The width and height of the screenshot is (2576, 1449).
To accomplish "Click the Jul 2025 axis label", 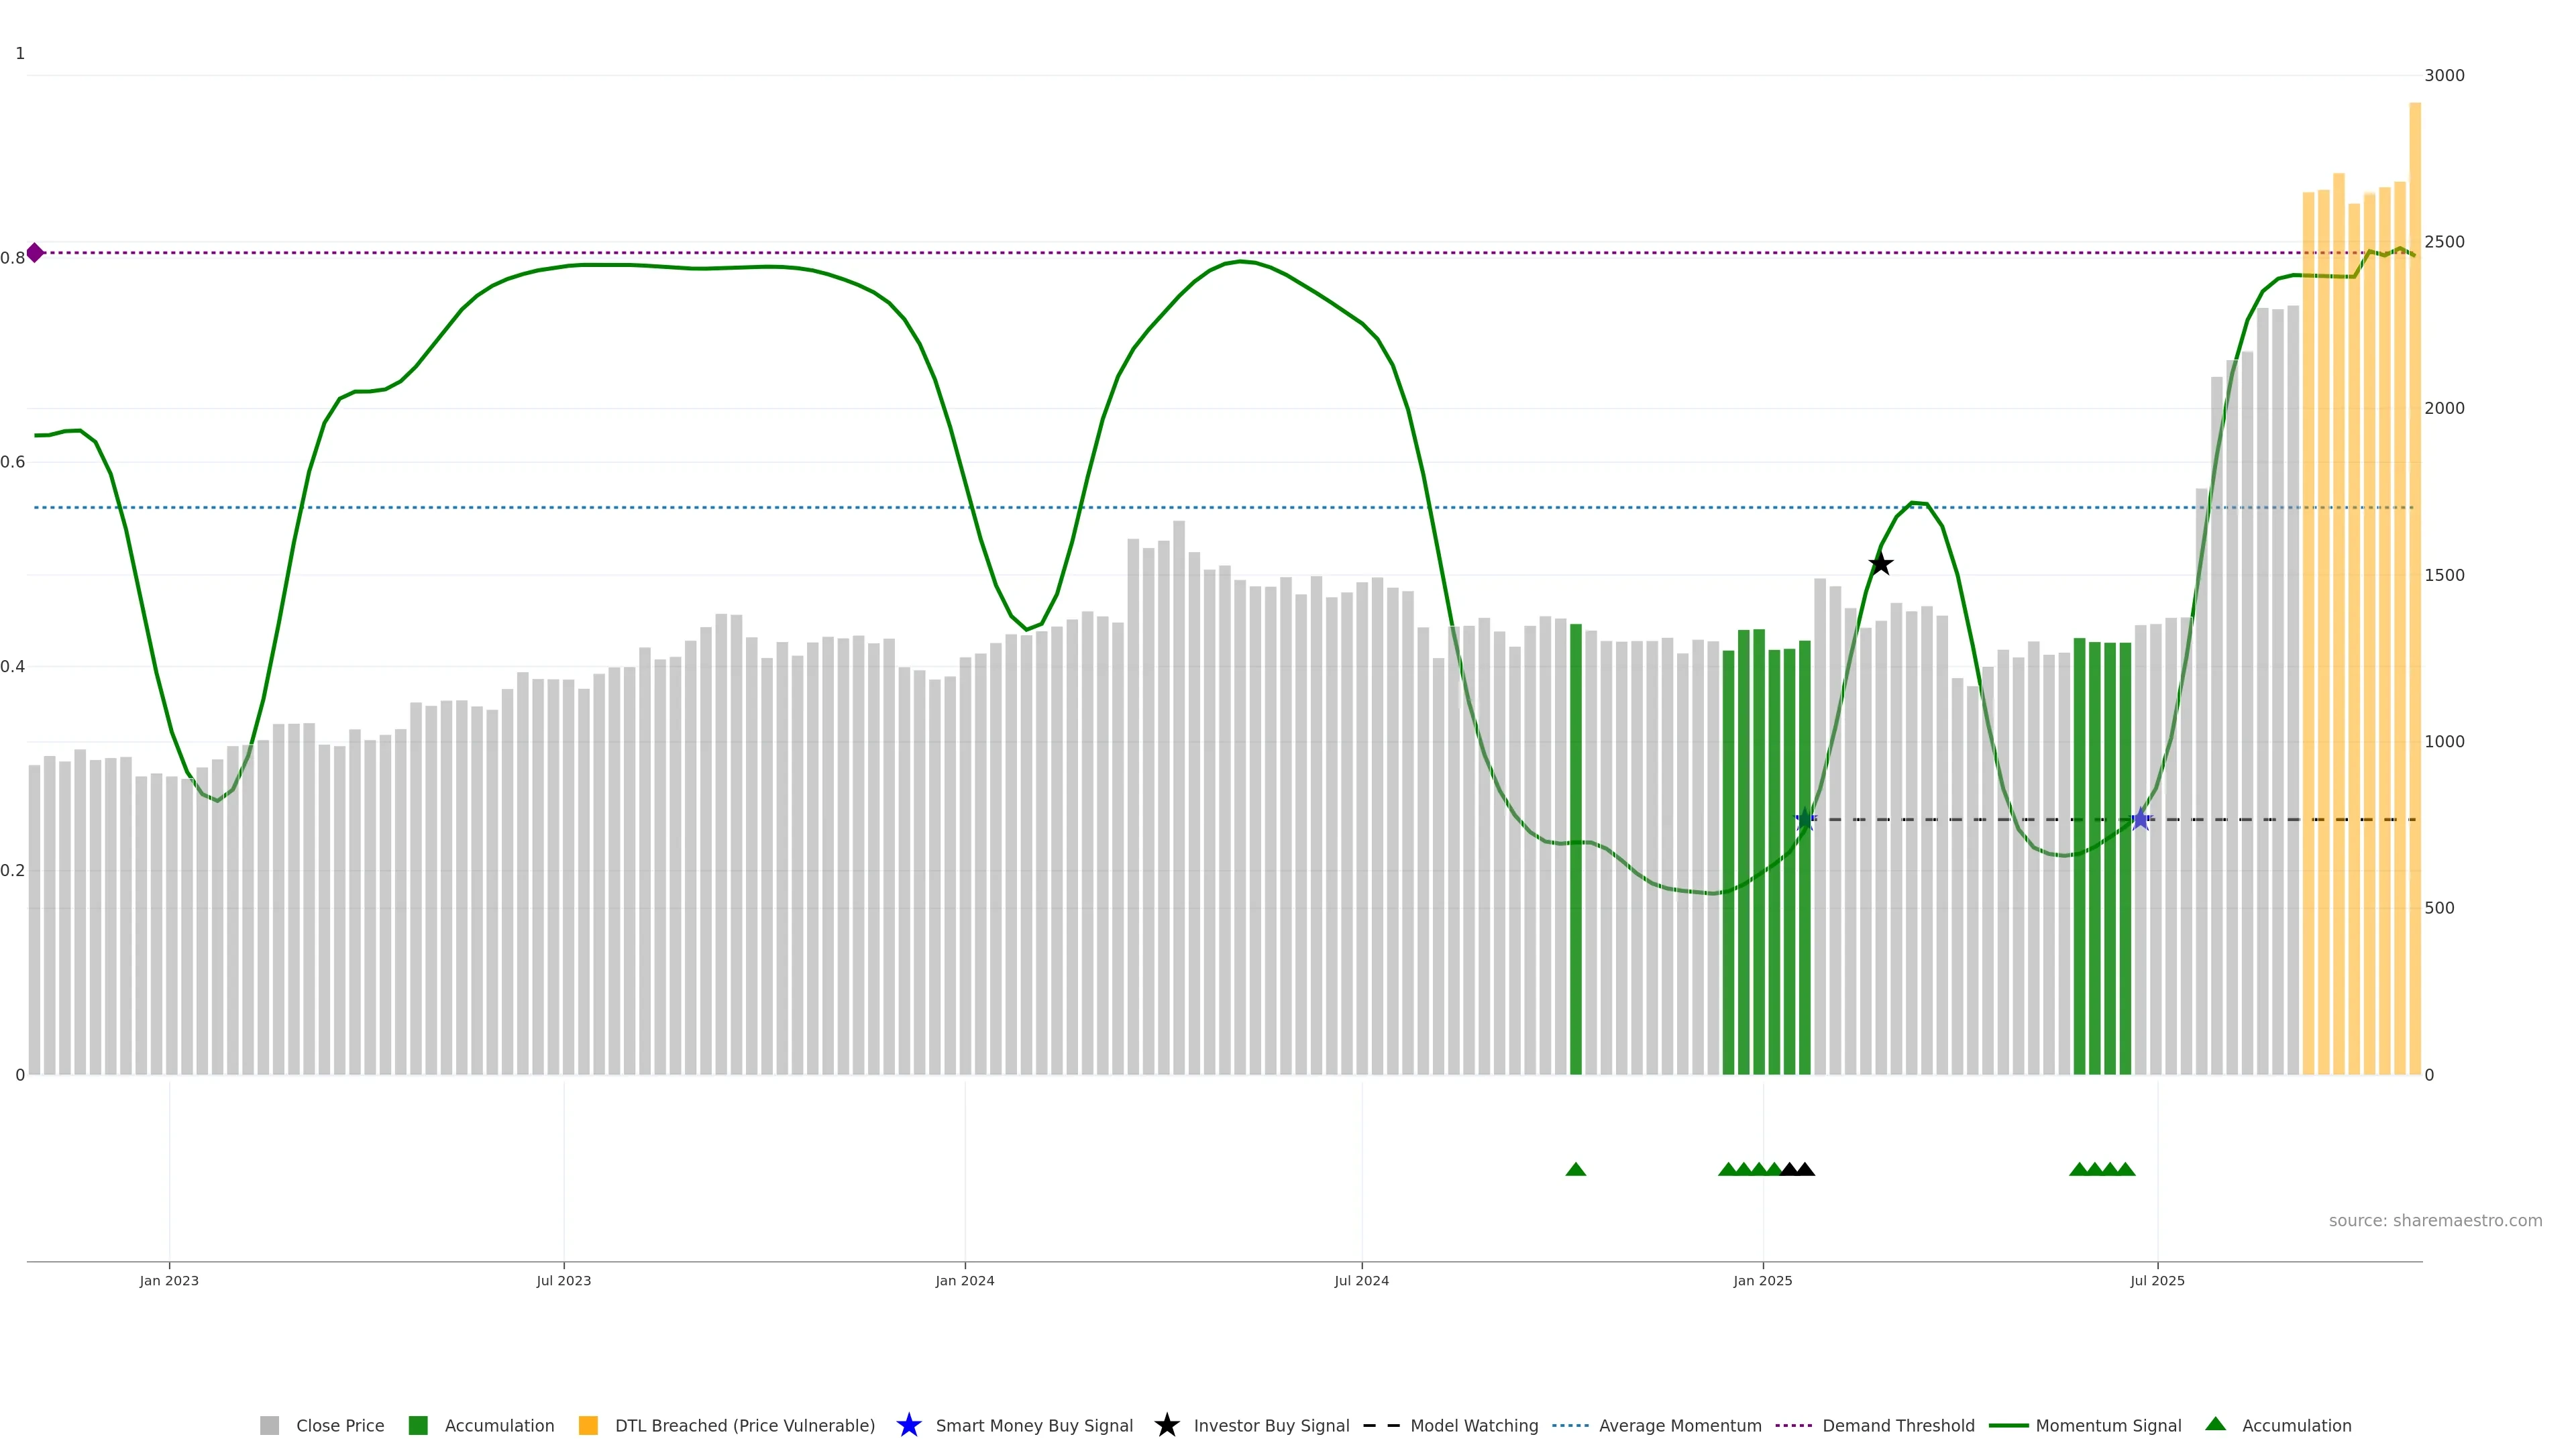I will [x=2157, y=1281].
